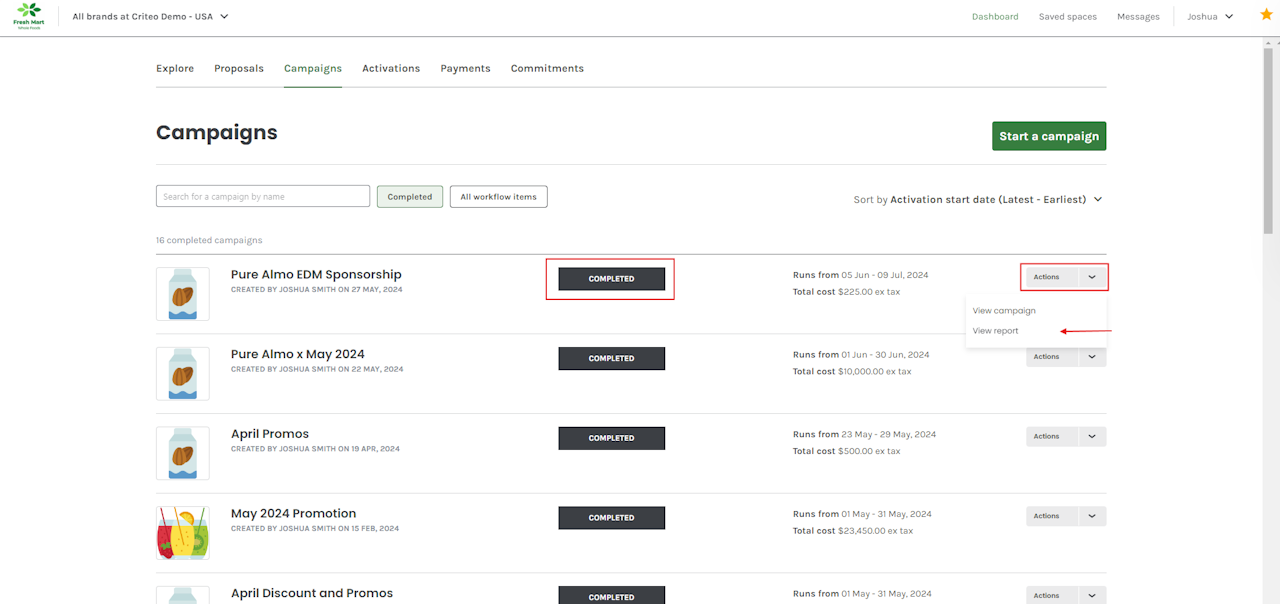Open Saved spaces
Viewport: 1280px width, 604px height.
(1067, 16)
